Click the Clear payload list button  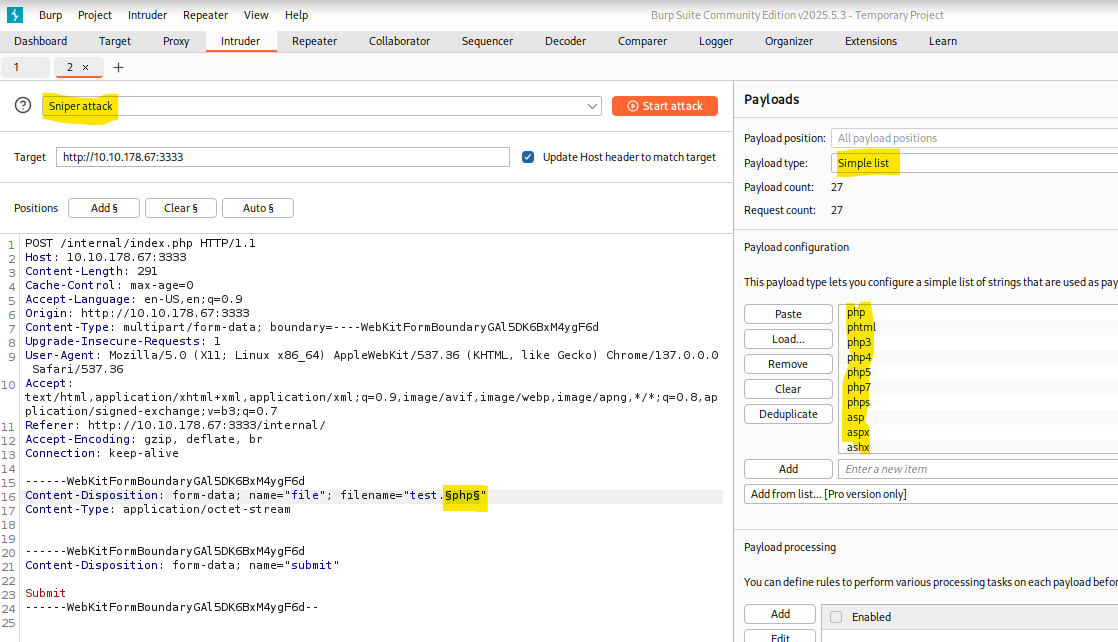point(788,389)
